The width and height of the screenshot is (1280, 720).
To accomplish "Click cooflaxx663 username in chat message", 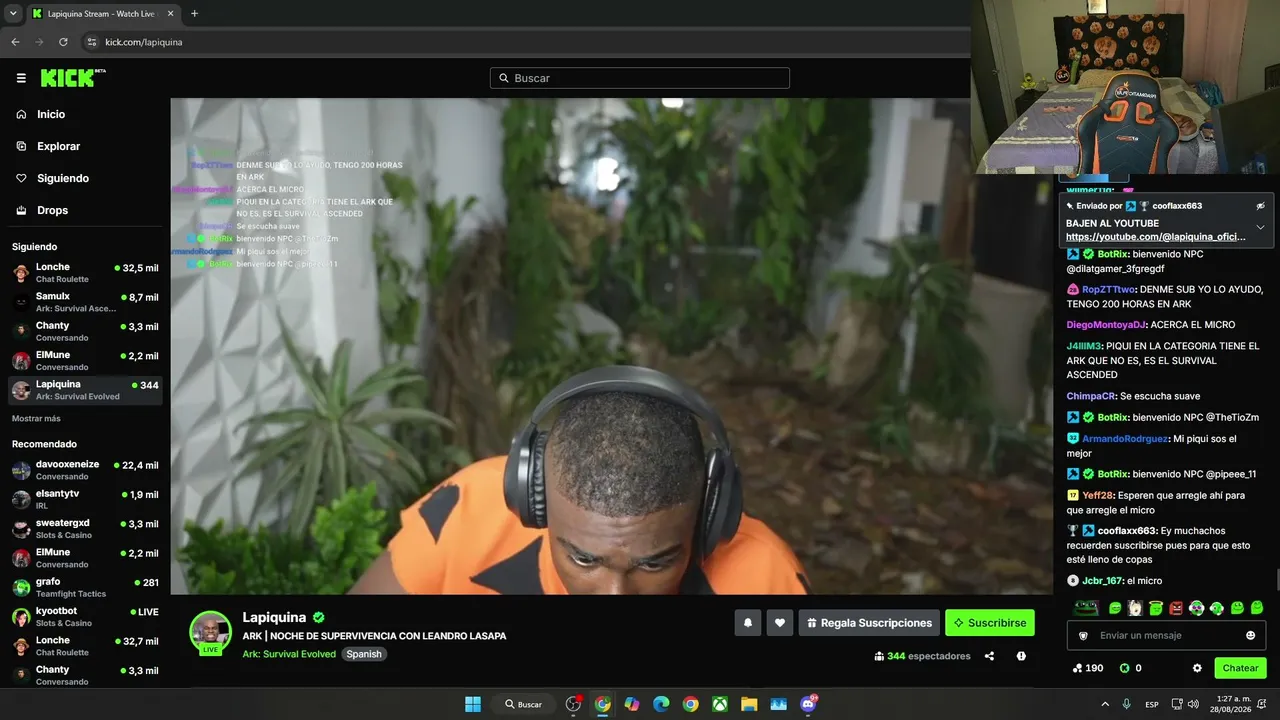I will click(1127, 531).
